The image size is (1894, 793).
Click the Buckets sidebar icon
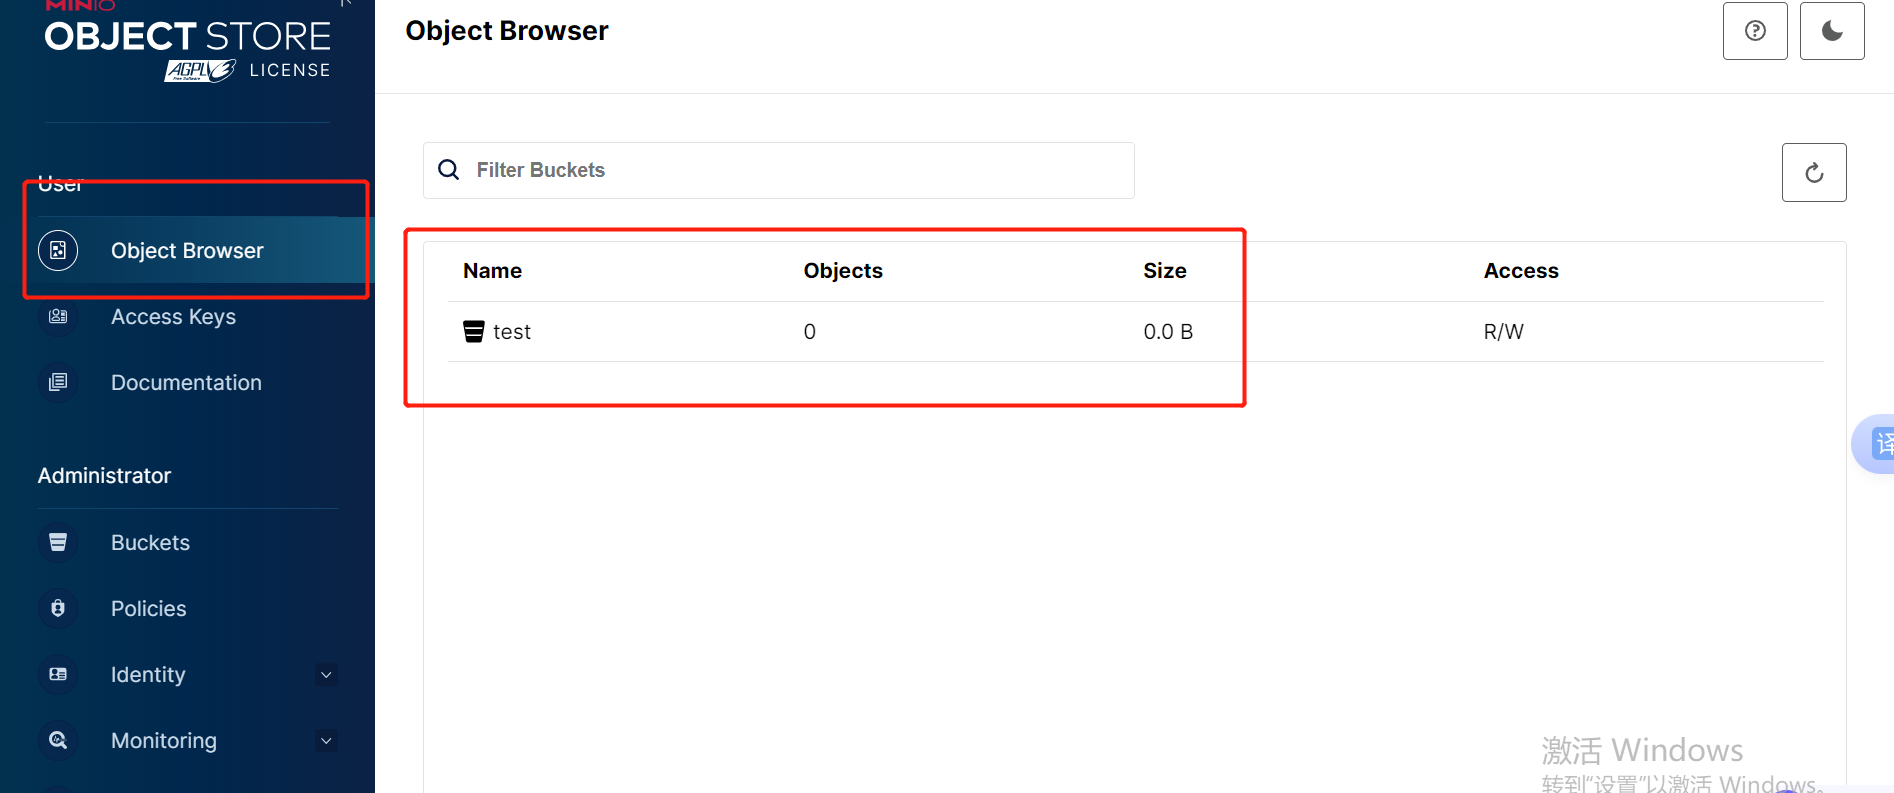pyautogui.click(x=58, y=542)
